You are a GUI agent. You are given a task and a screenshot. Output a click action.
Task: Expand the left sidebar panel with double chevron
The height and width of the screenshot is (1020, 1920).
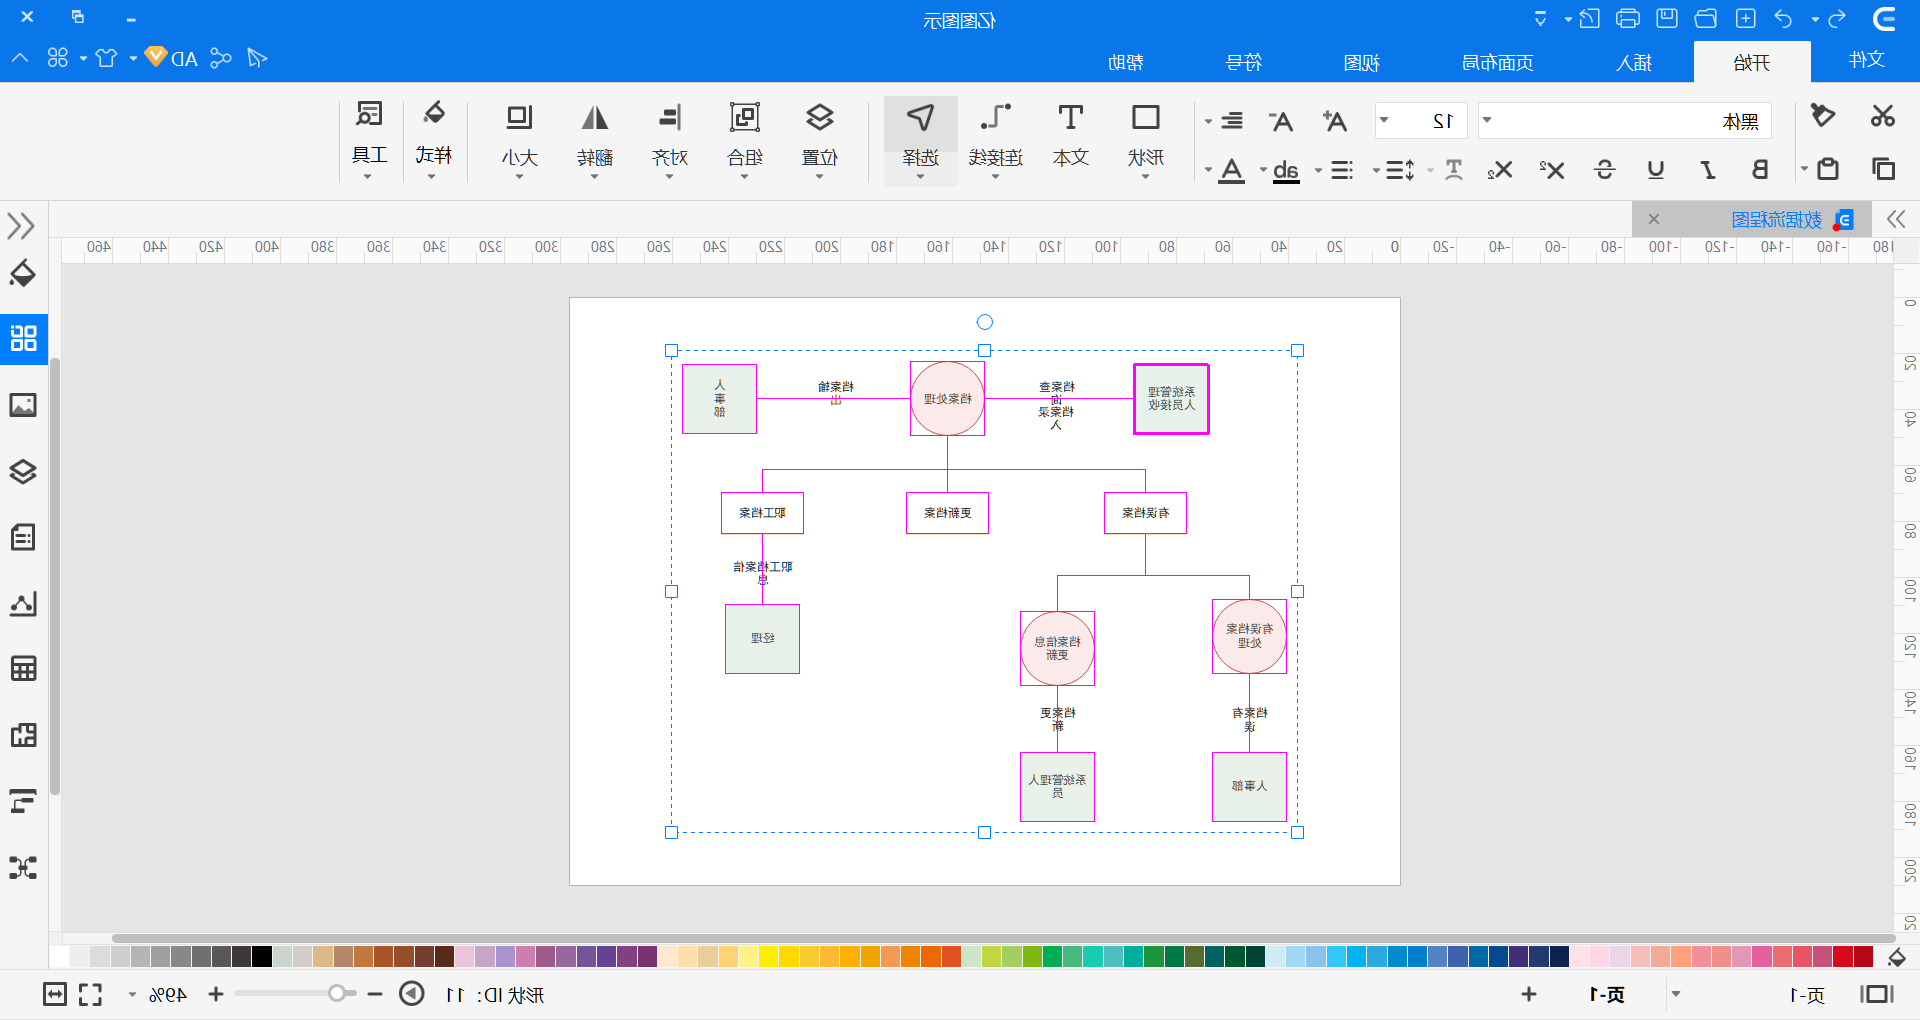coord(21,225)
